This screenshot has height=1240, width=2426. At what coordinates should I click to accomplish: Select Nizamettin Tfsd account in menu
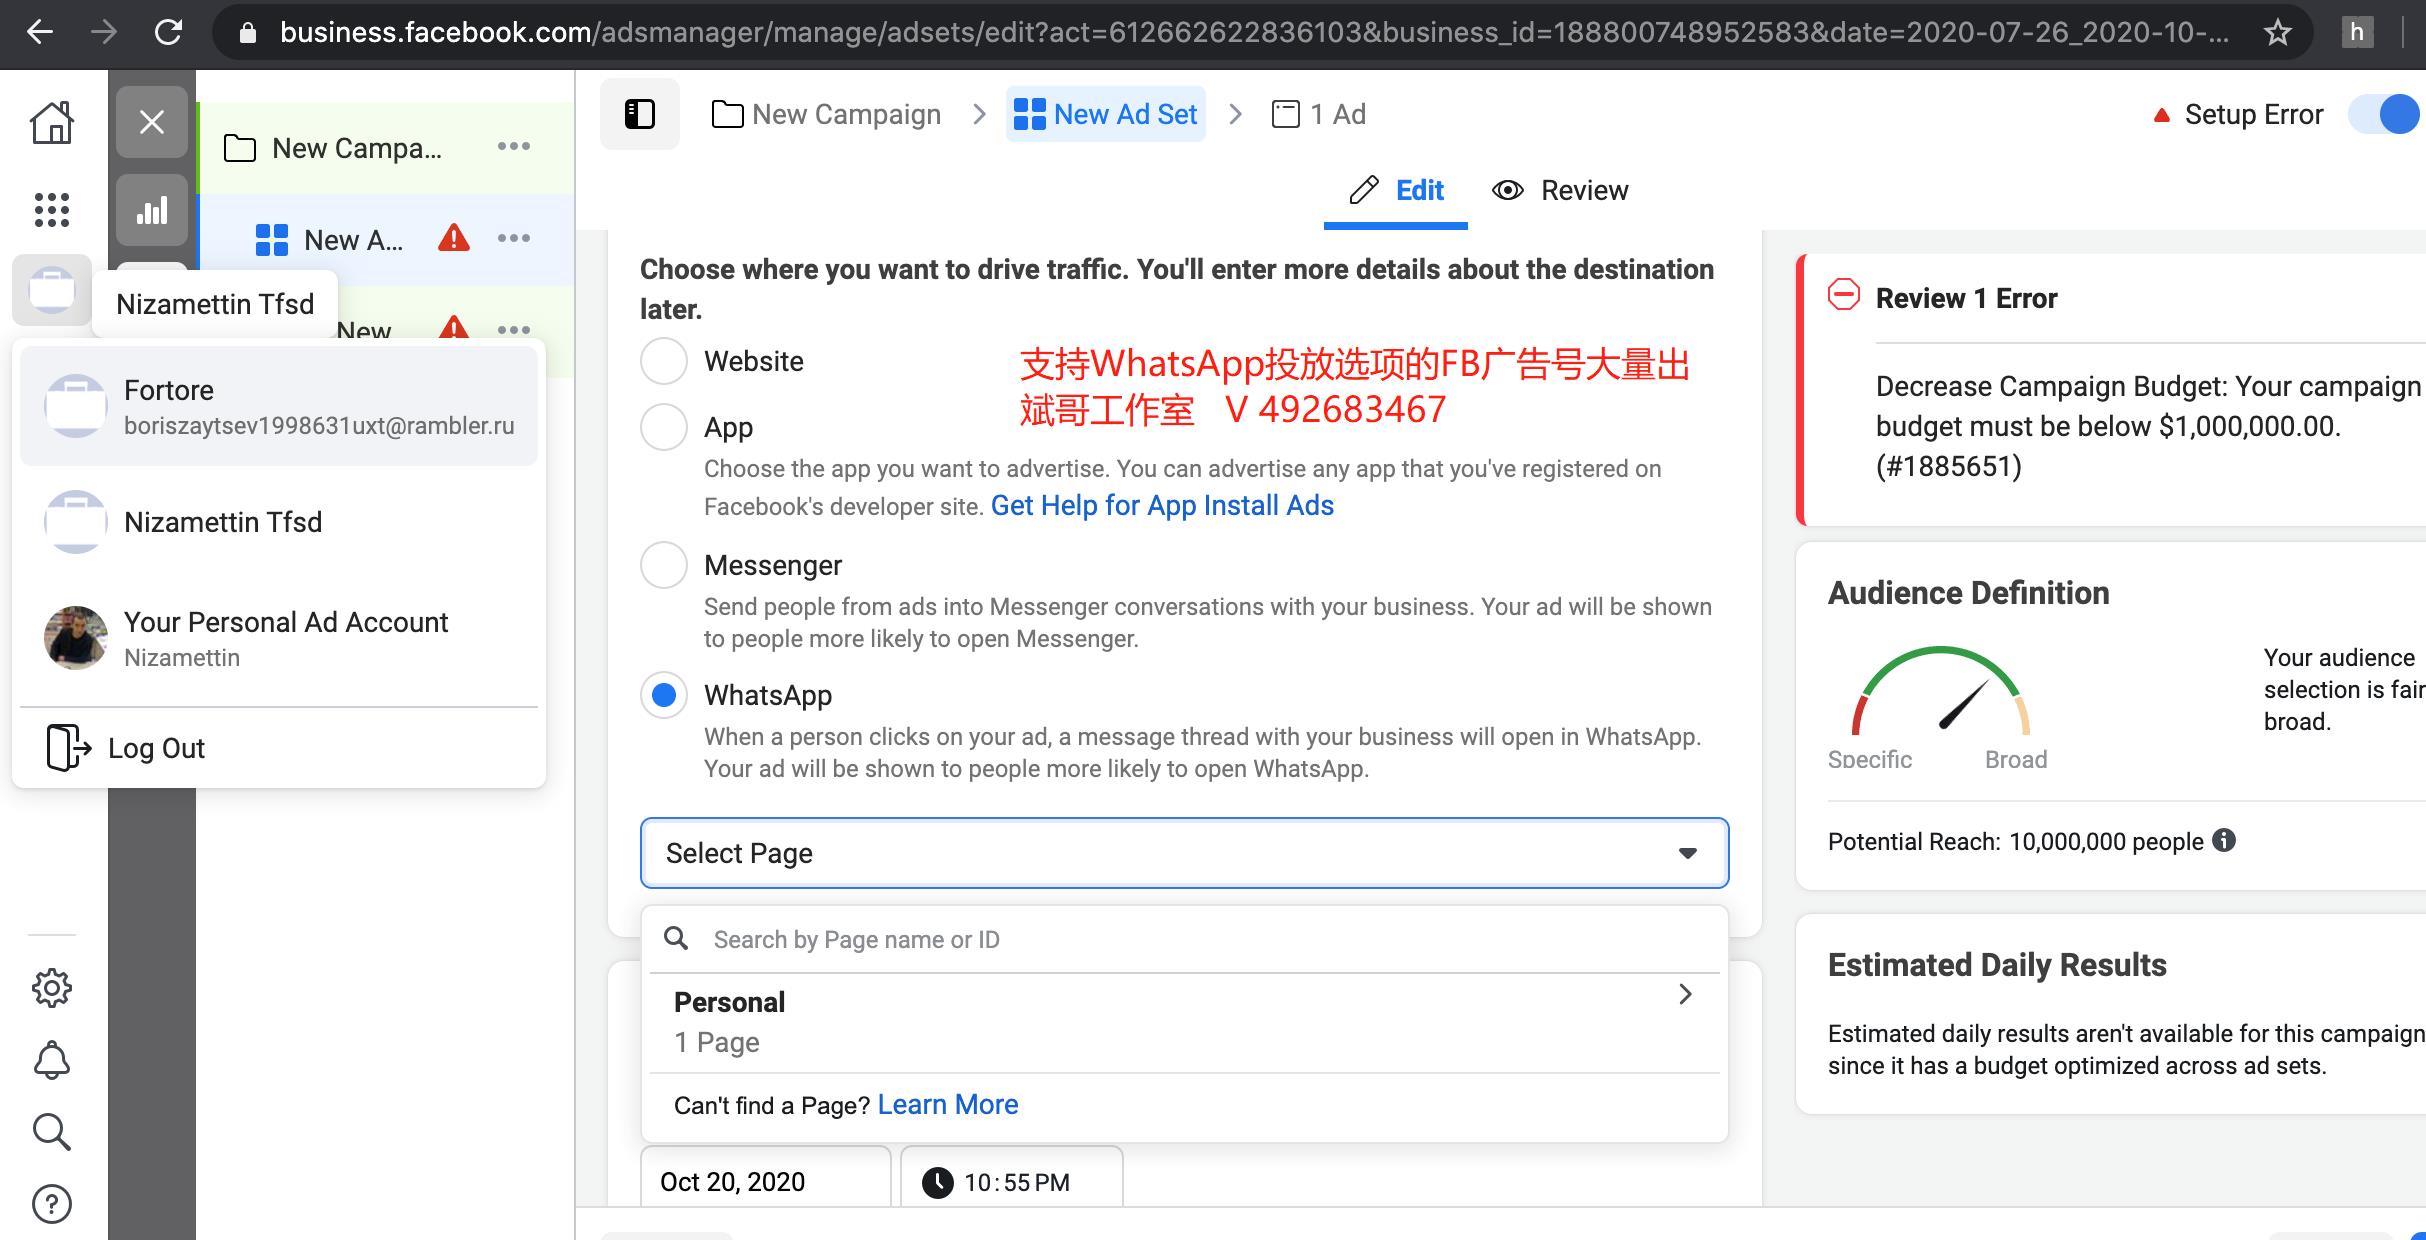click(279, 522)
